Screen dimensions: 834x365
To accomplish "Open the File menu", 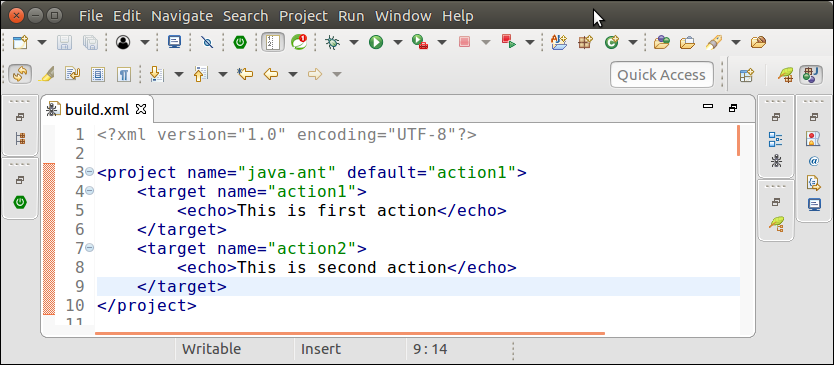I will pos(91,16).
